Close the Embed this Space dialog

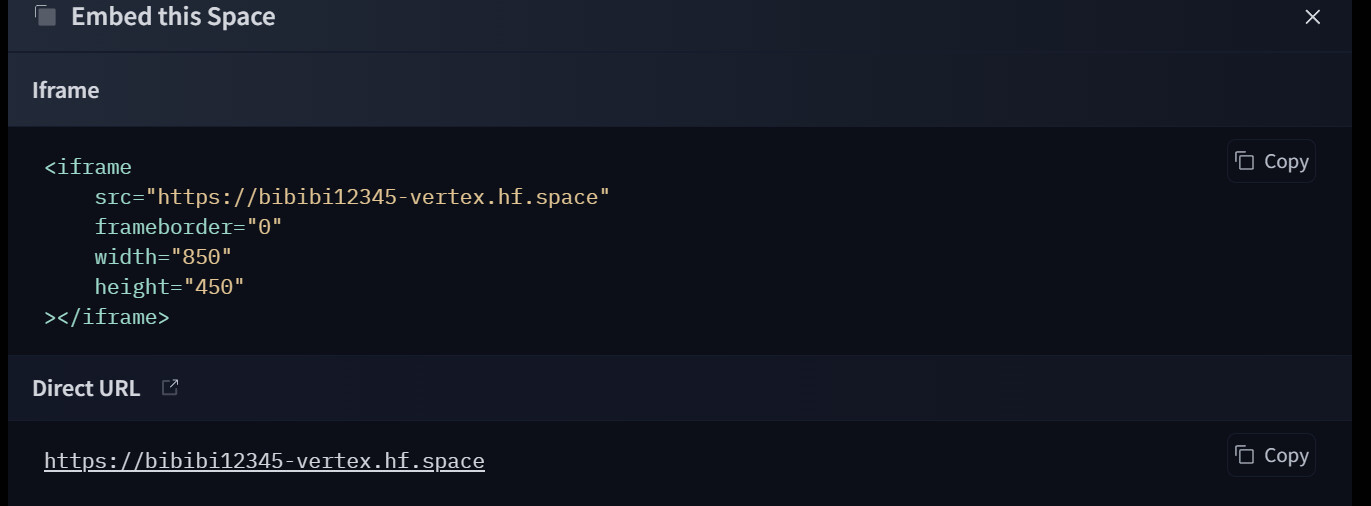(1312, 17)
